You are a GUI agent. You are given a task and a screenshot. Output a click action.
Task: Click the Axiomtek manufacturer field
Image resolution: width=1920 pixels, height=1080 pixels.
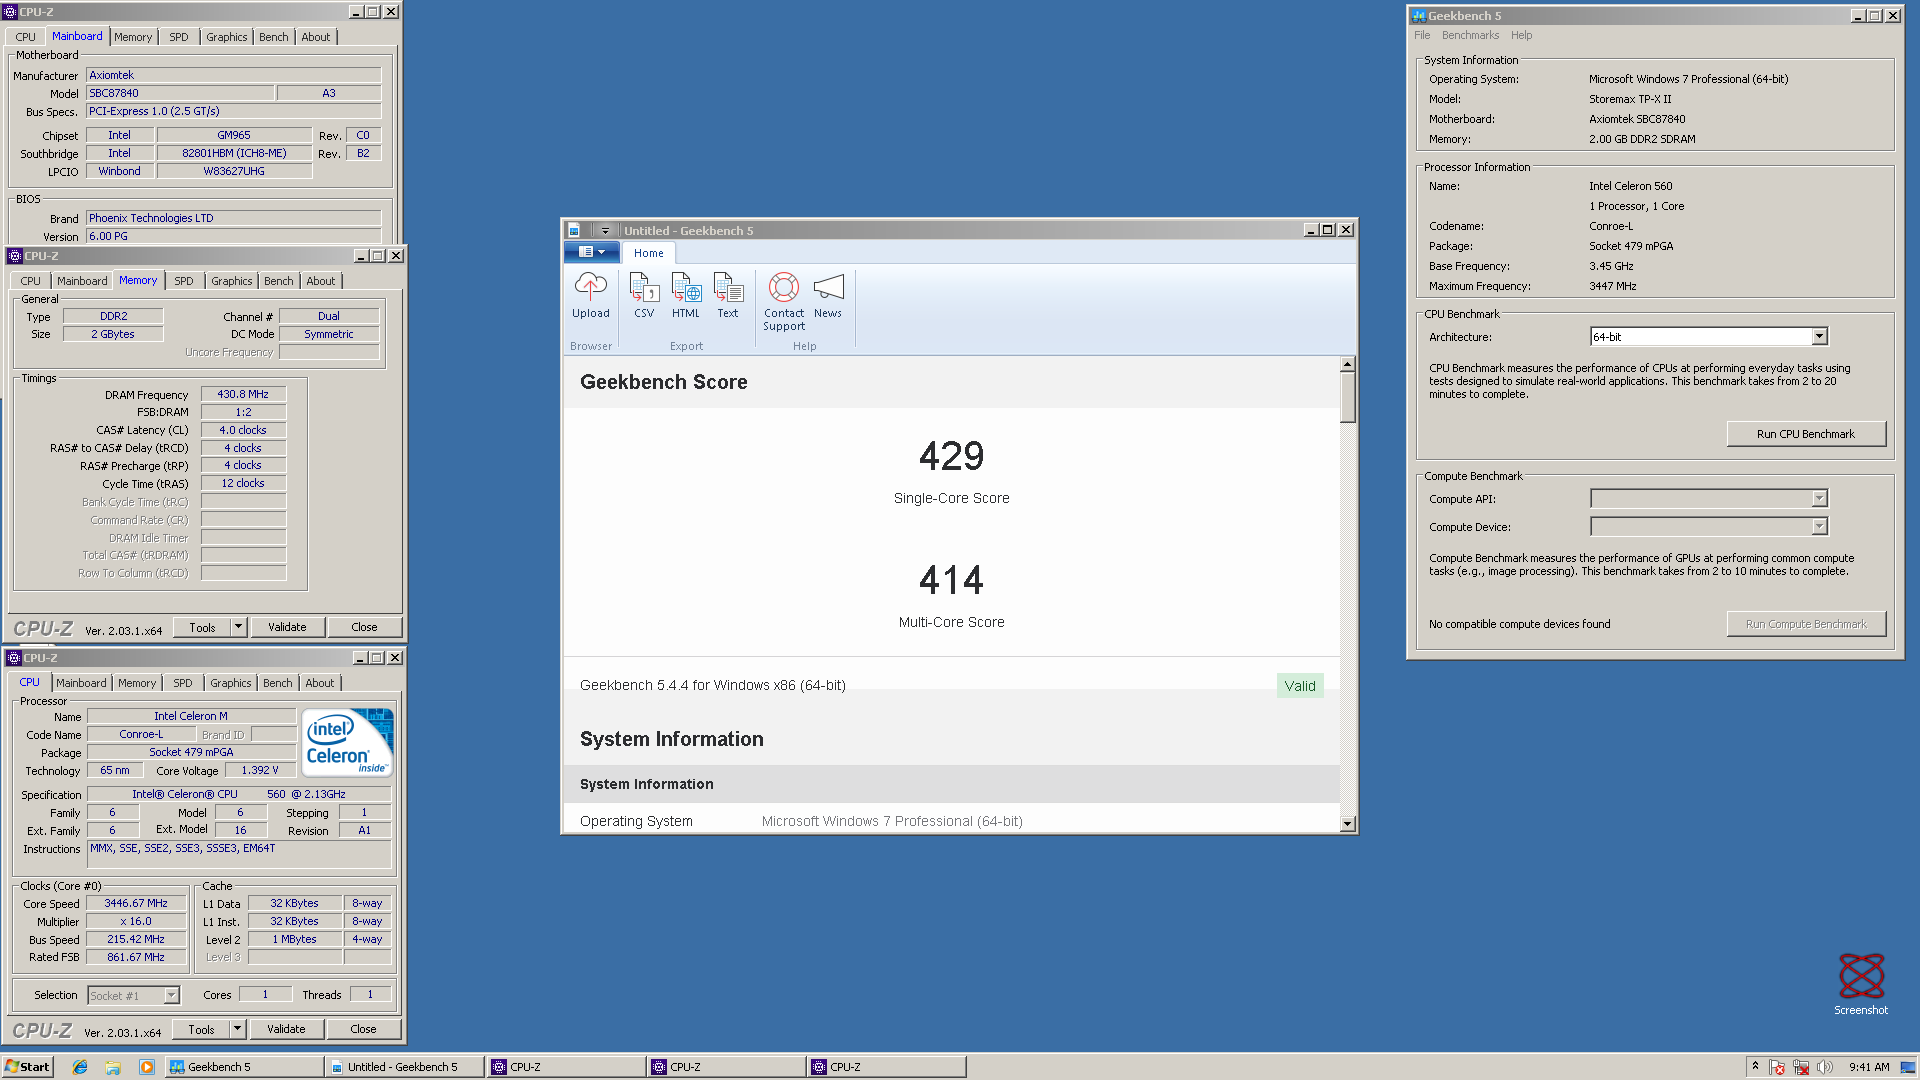(234, 75)
